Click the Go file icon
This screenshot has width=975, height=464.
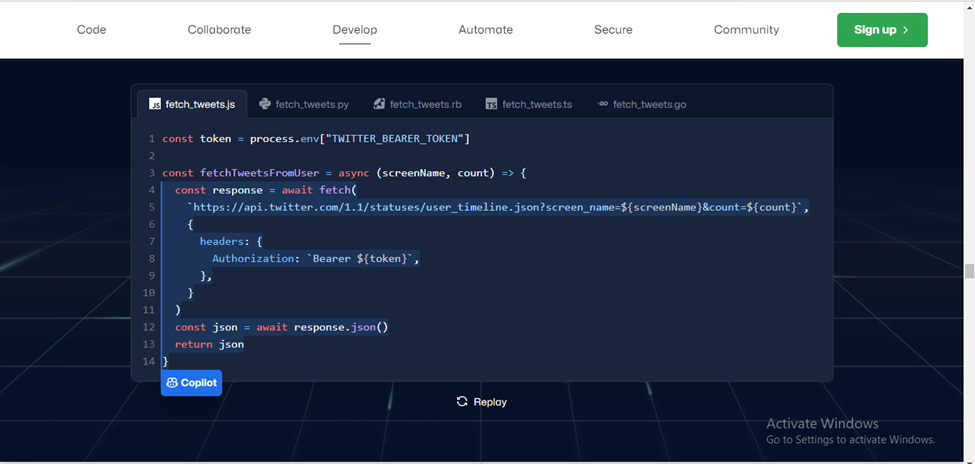tap(602, 104)
